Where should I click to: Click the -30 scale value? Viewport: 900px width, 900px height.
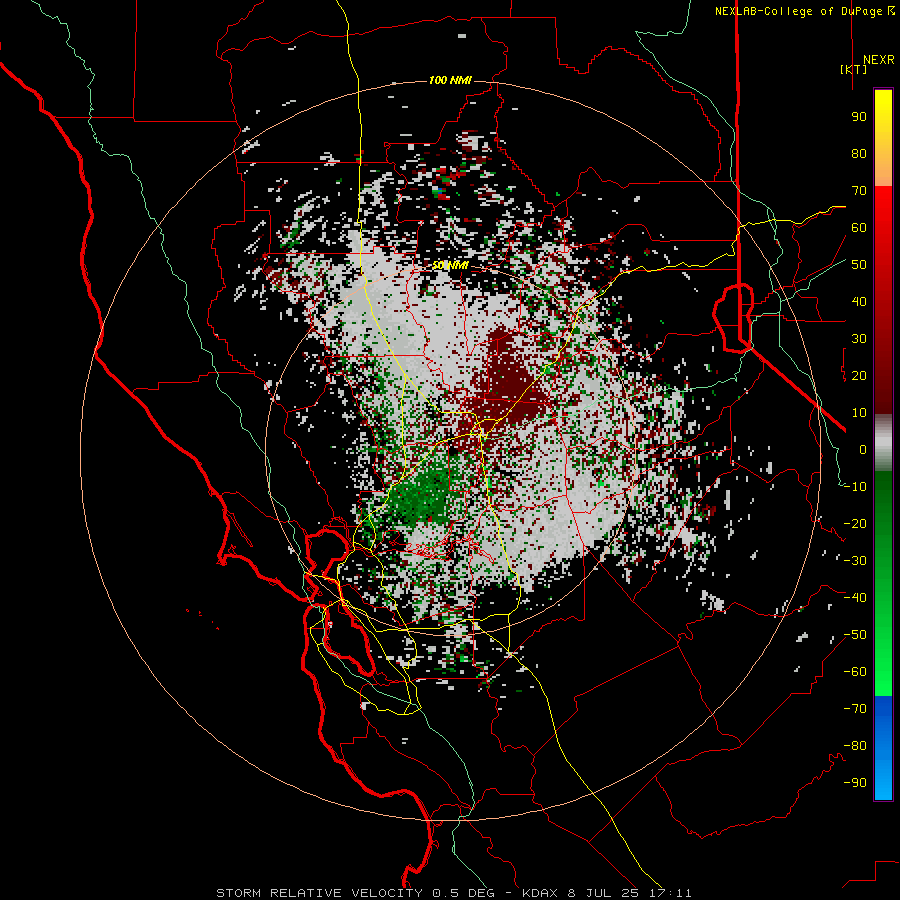(855, 561)
